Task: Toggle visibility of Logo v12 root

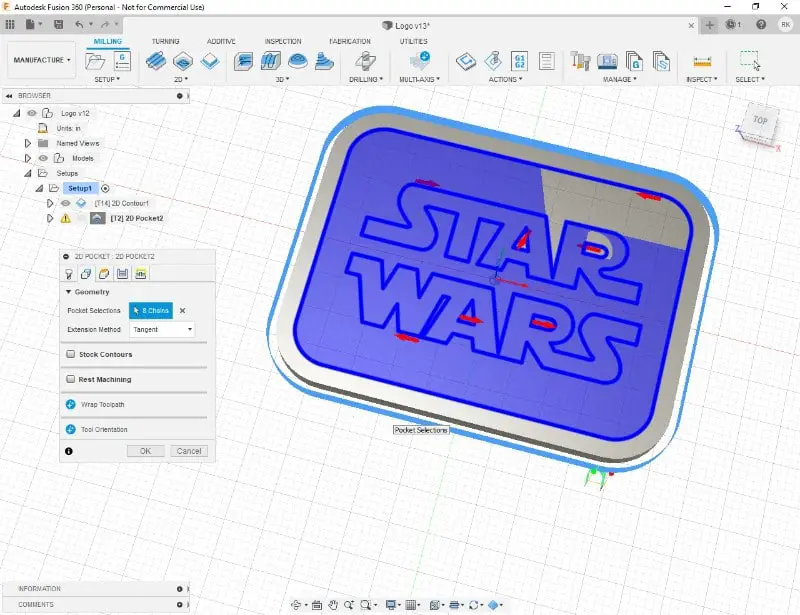Action: (32, 113)
